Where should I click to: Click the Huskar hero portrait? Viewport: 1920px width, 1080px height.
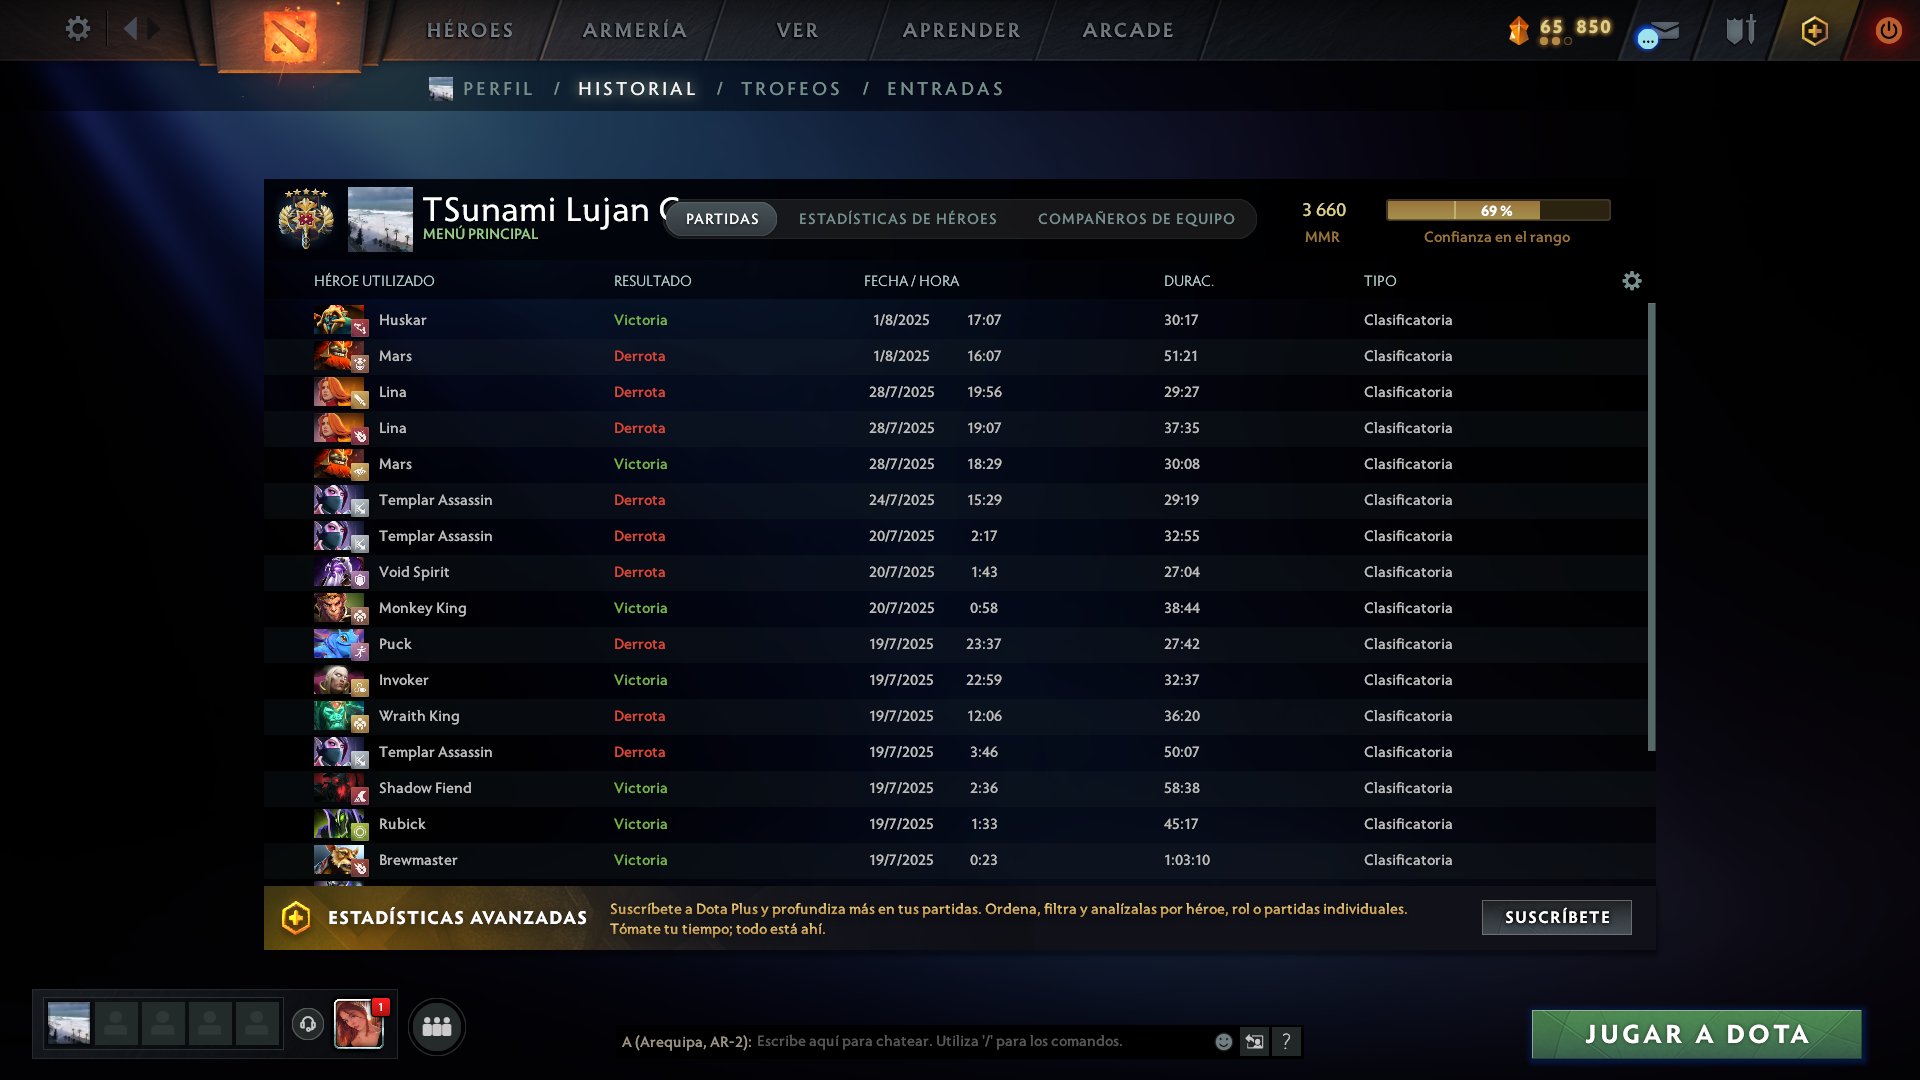point(340,320)
